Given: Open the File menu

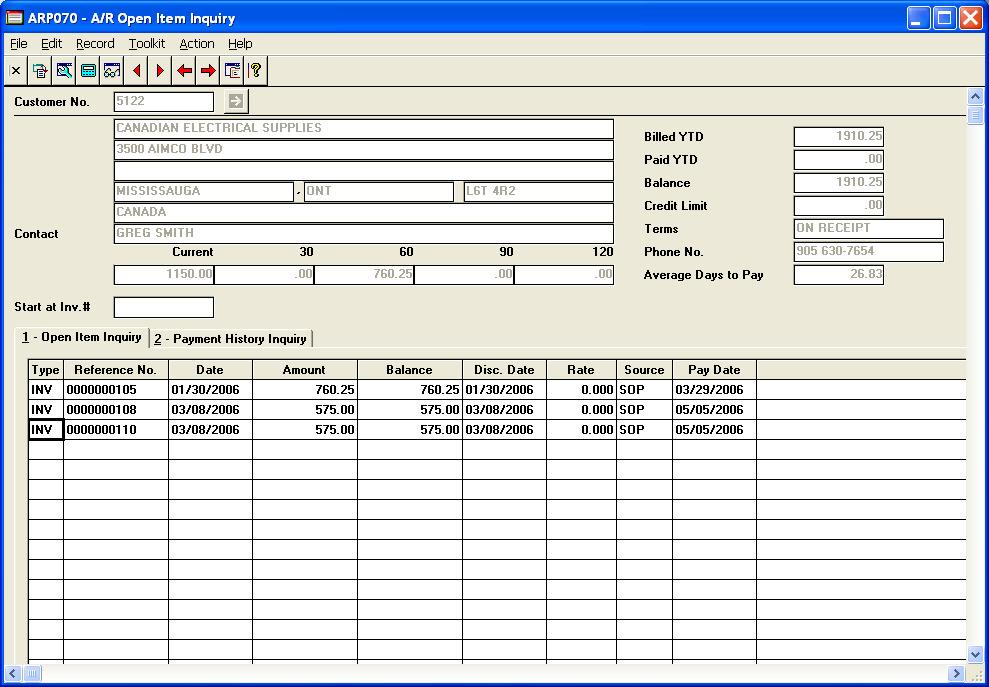Looking at the screenshot, I should point(19,44).
